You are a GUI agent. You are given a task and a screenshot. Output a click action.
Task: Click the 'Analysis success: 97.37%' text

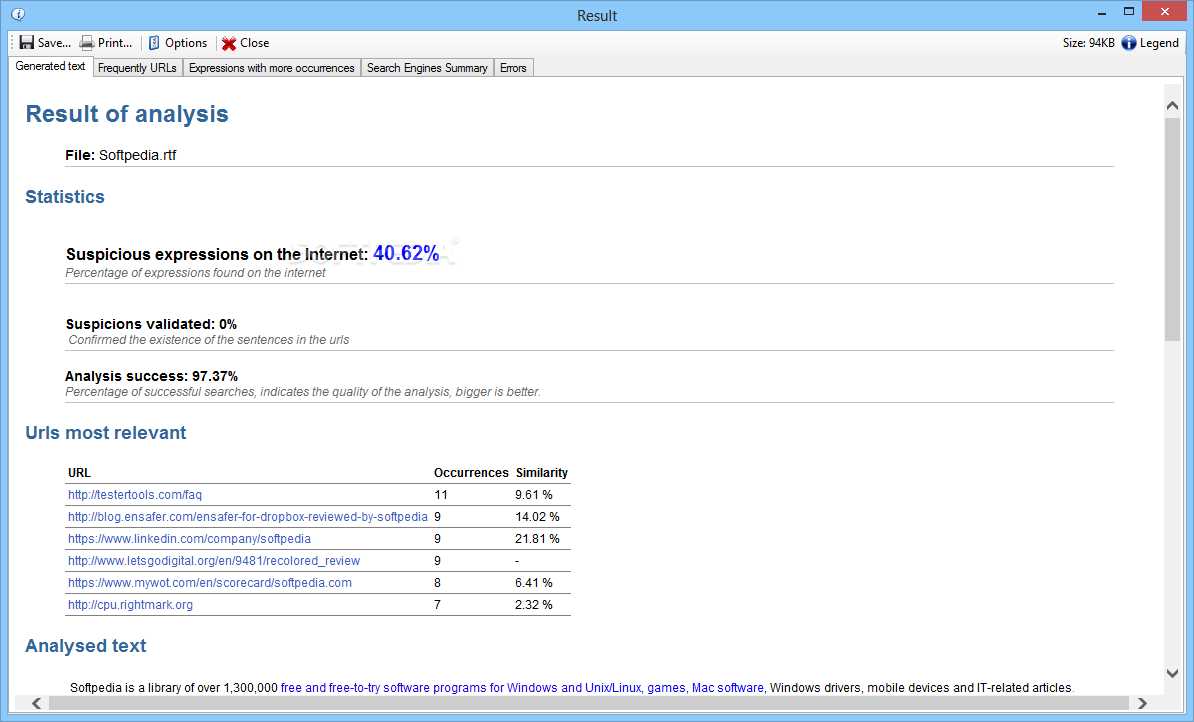coord(151,376)
